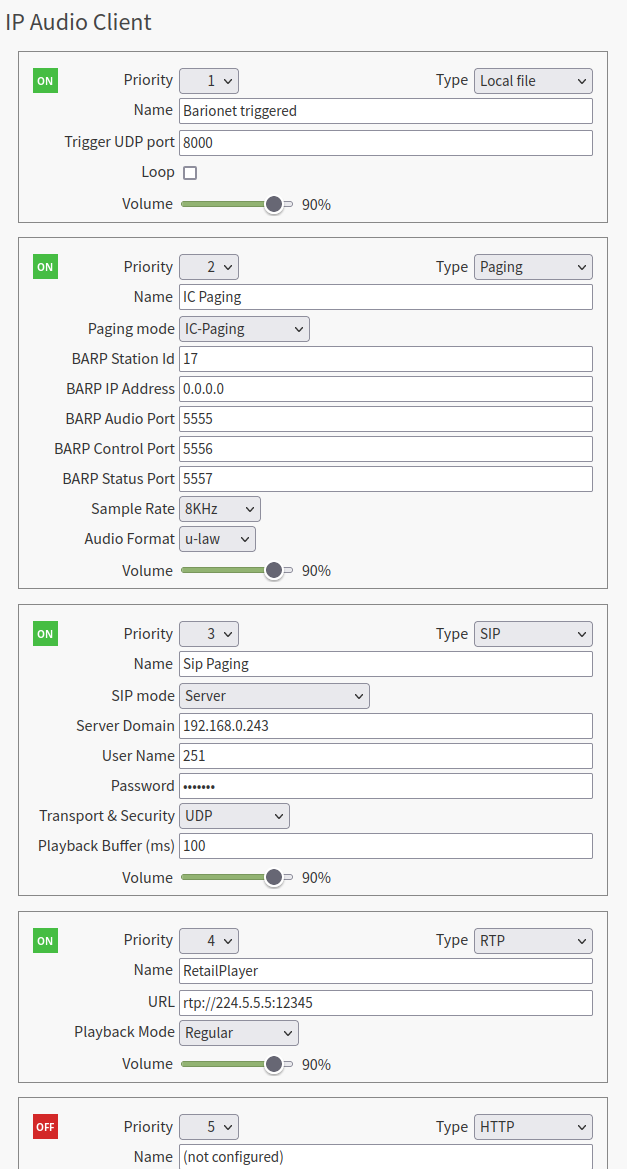
Task: Open the Type dropdown showing Local file
Action: 534,81
